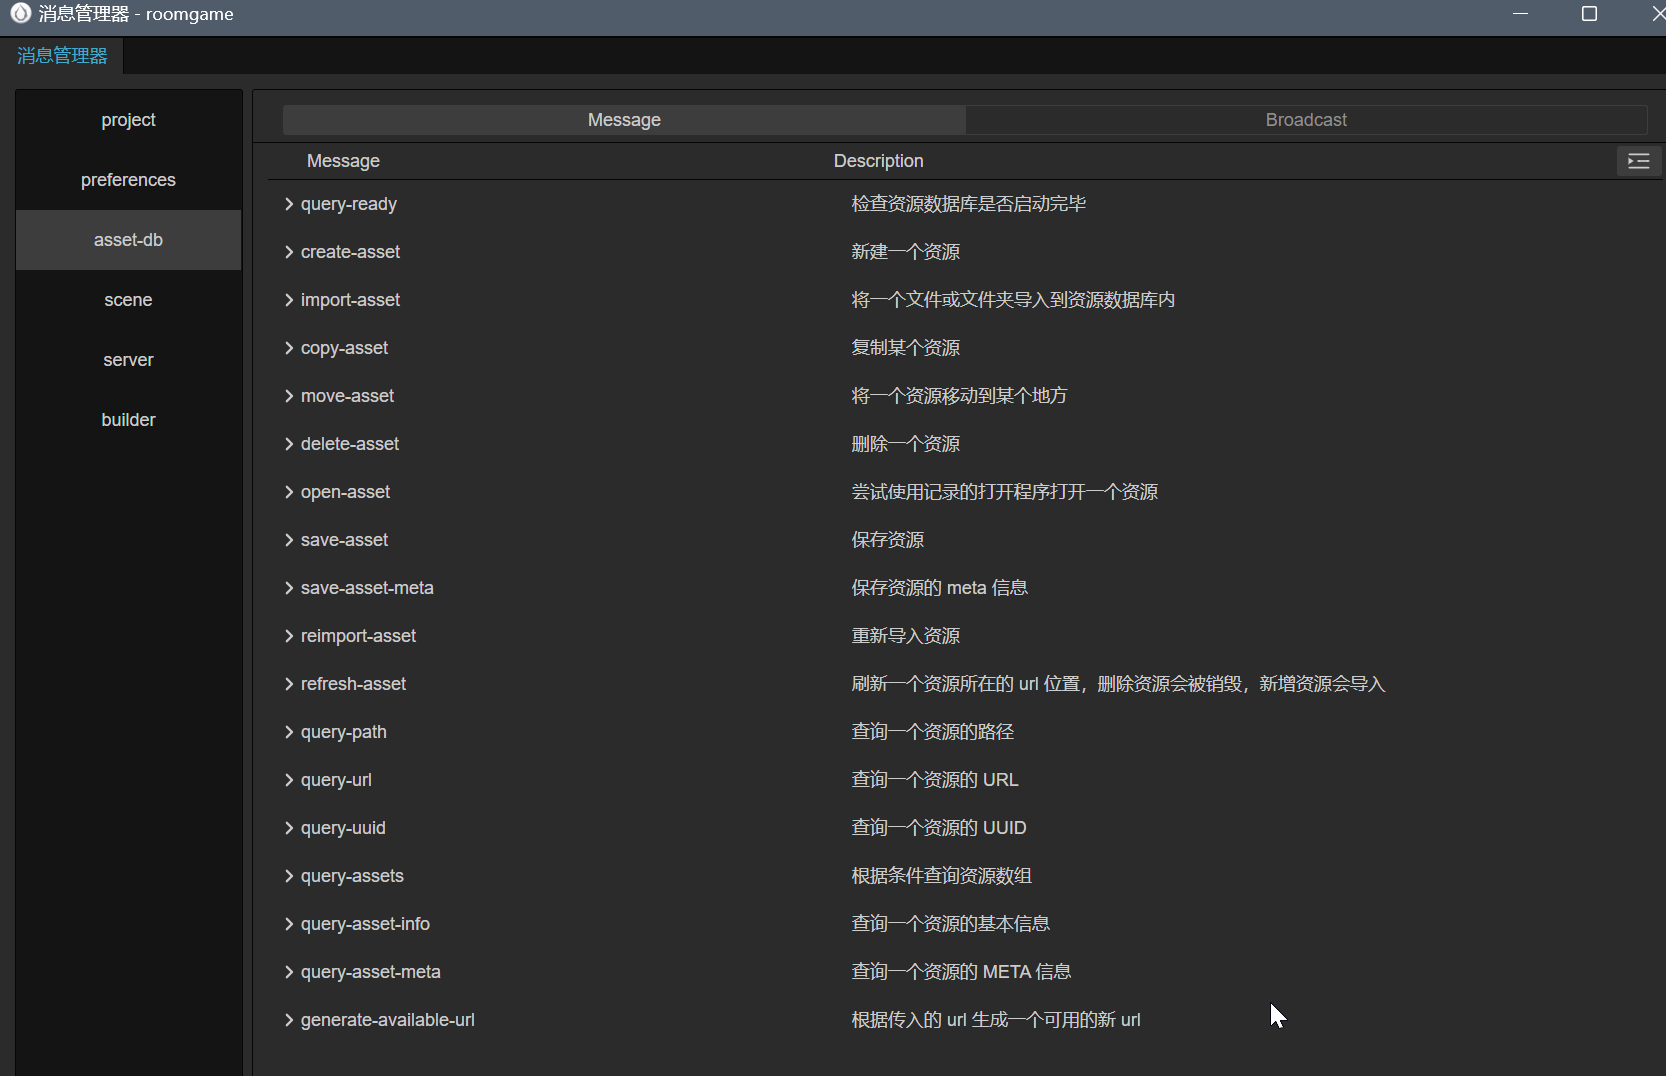Open the server module in sidebar
The height and width of the screenshot is (1076, 1666).
pyautogui.click(x=128, y=360)
